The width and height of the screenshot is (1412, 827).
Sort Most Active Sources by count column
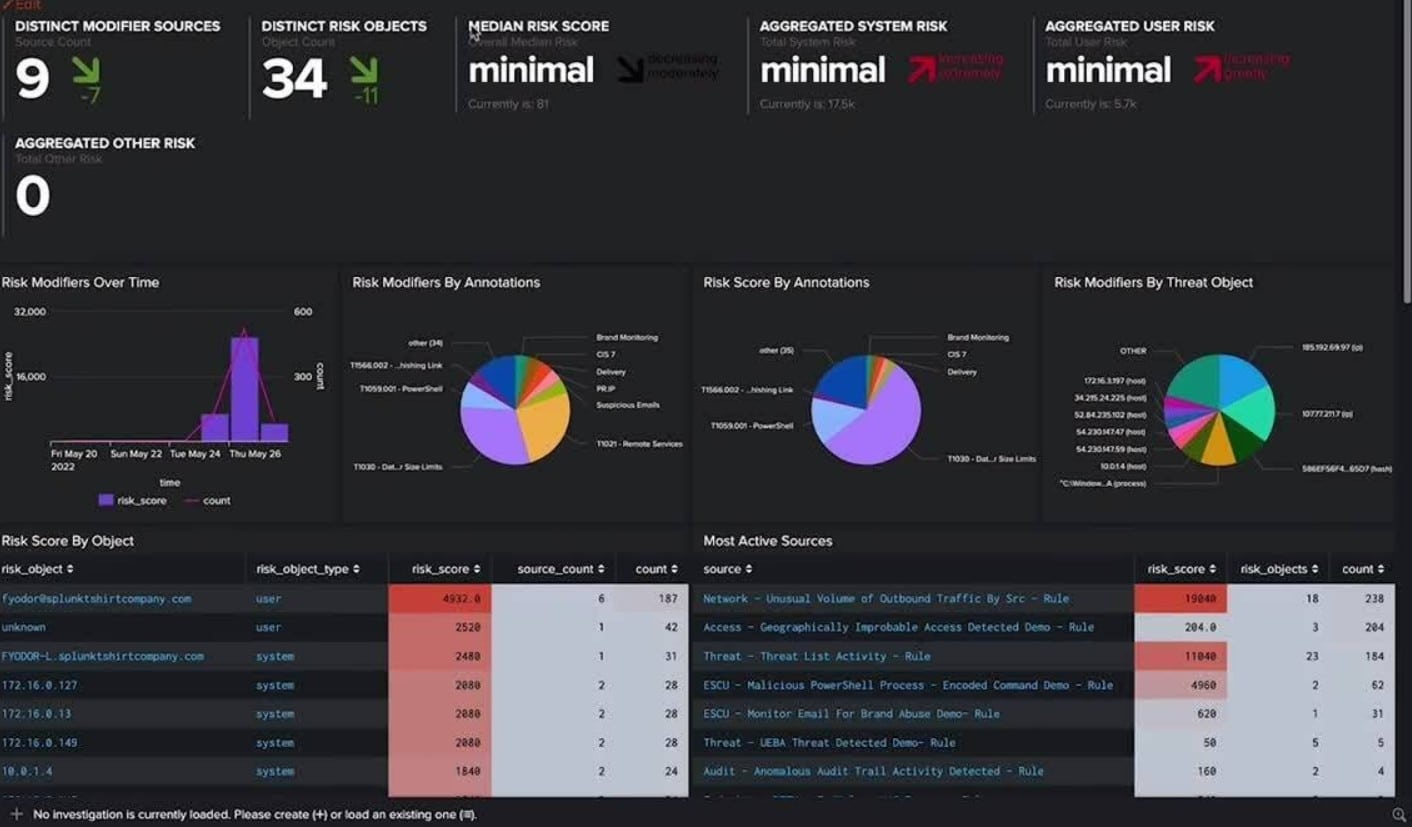coord(1364,569)
